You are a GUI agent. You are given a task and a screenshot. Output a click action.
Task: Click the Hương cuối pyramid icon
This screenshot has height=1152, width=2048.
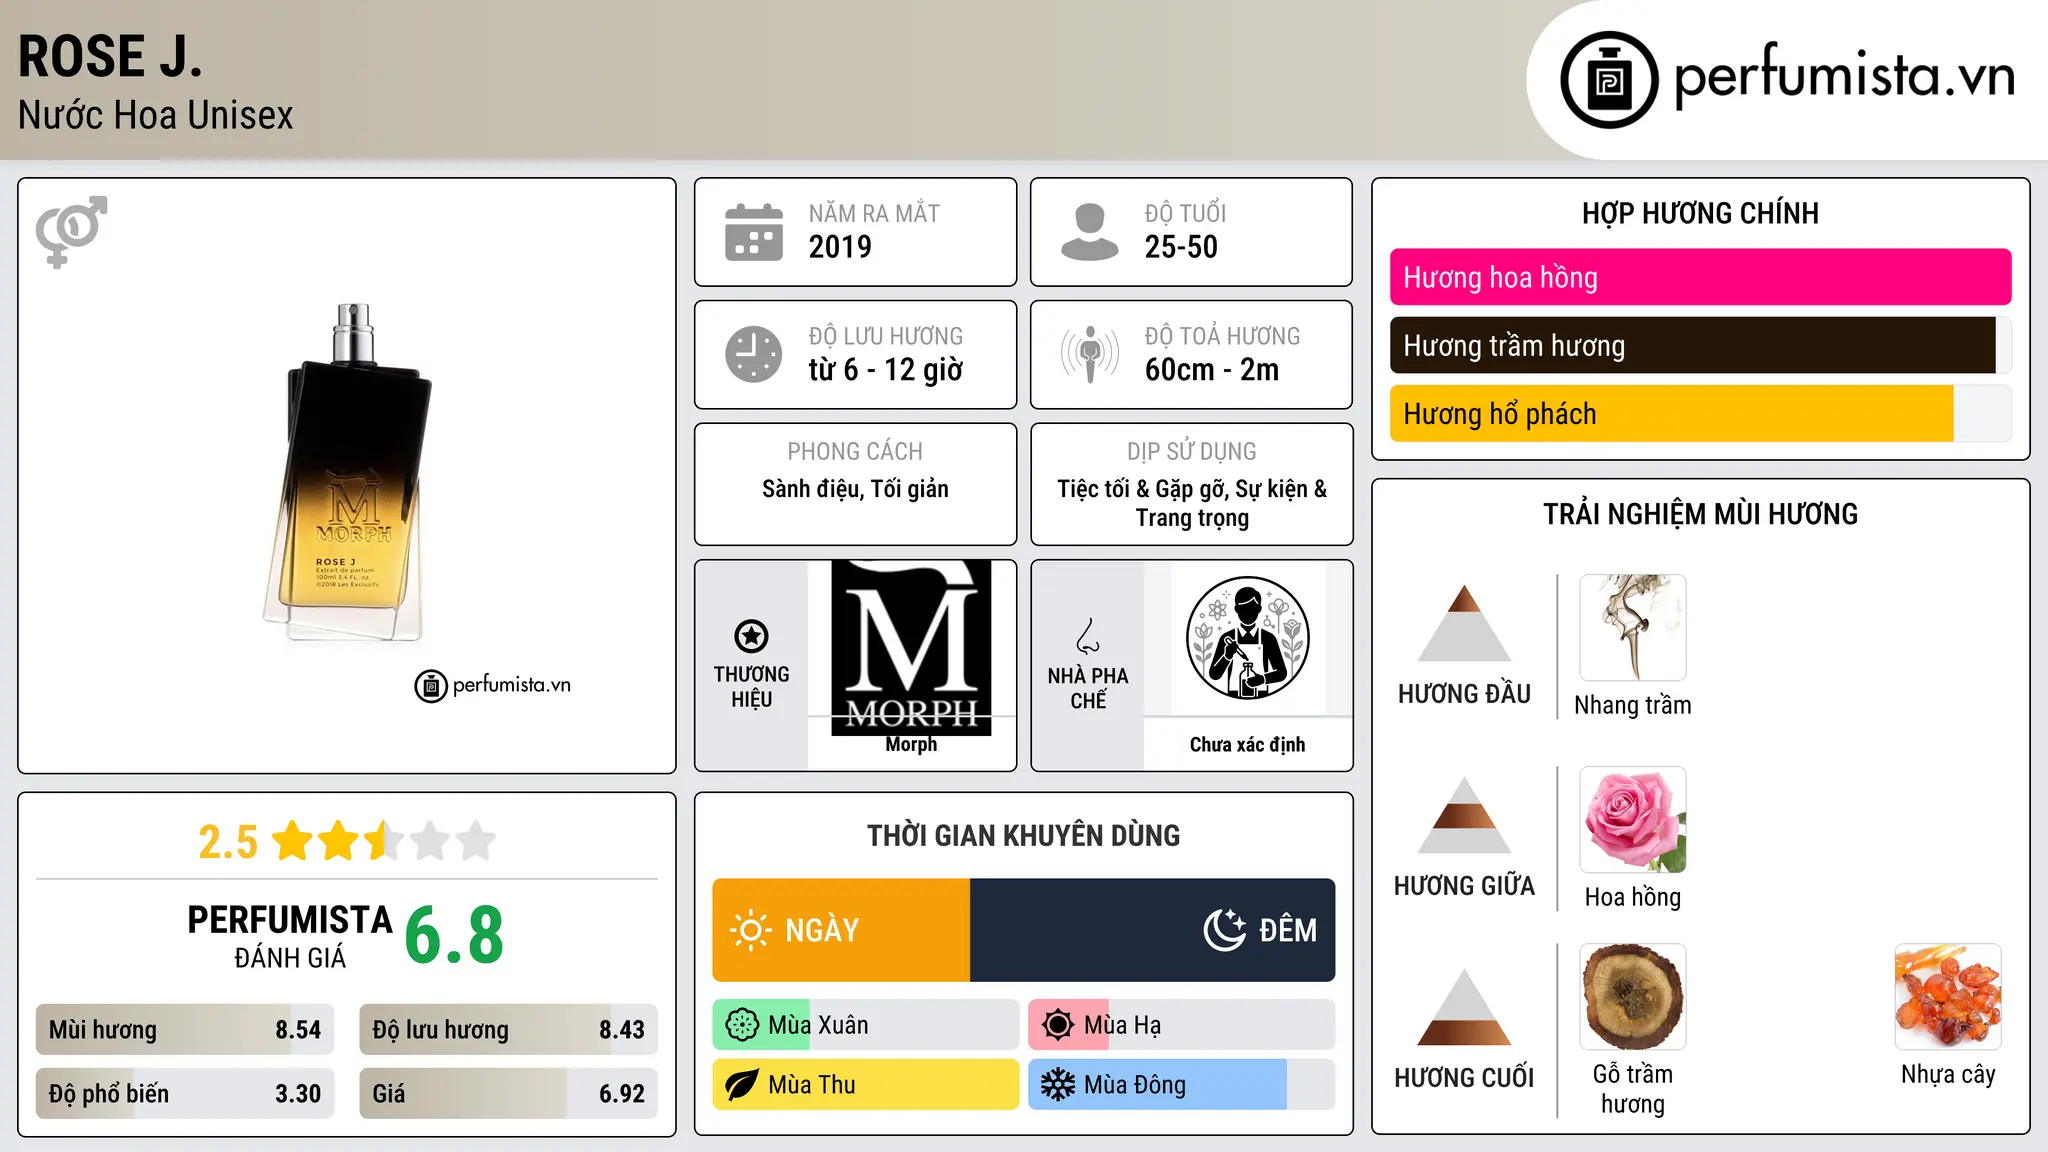[x=1464, y=1007]
